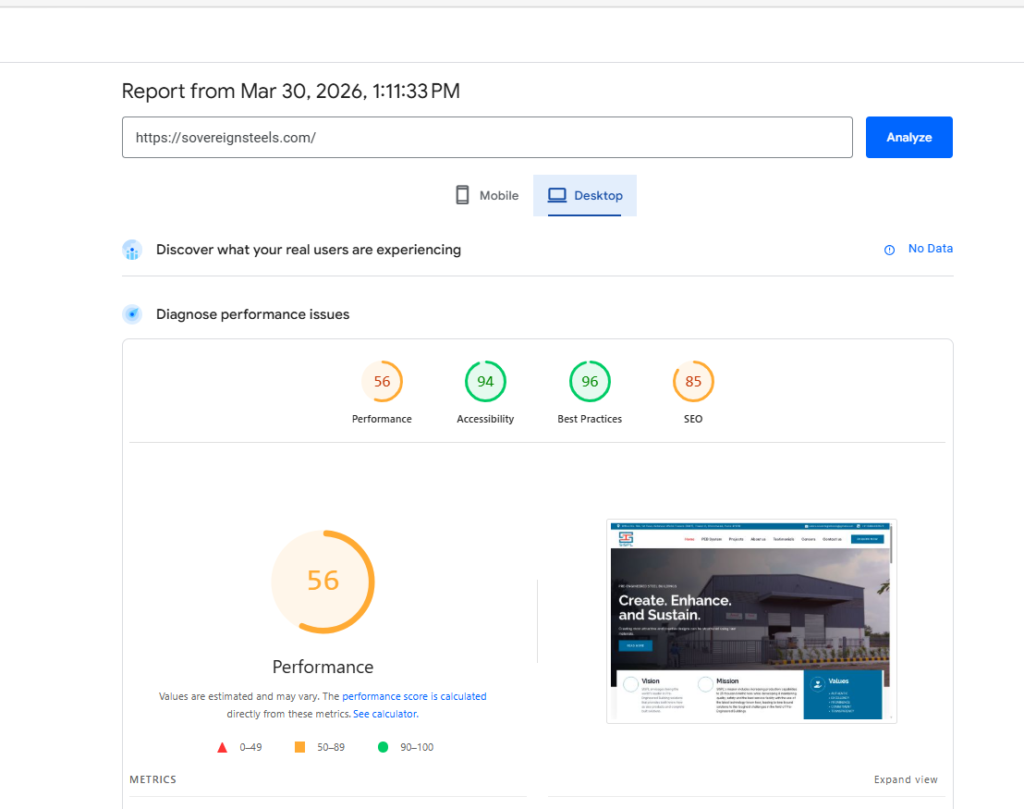This screenshot has width=1024, height=809.
Task: Switch to the Mobile tab
Action: click(x=487, y=196)
